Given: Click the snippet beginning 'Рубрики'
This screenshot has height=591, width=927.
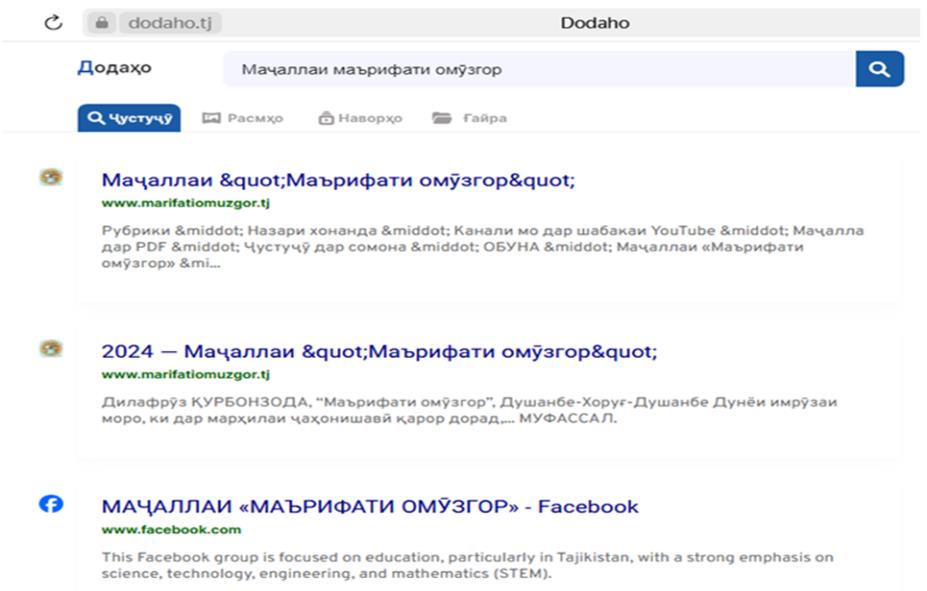Looking at the screenshot, I should pos(482,247).
